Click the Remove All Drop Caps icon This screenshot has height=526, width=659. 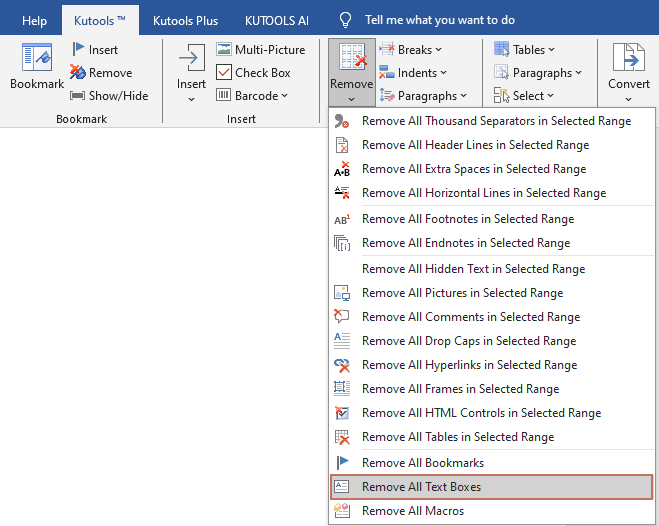(342, 341)
